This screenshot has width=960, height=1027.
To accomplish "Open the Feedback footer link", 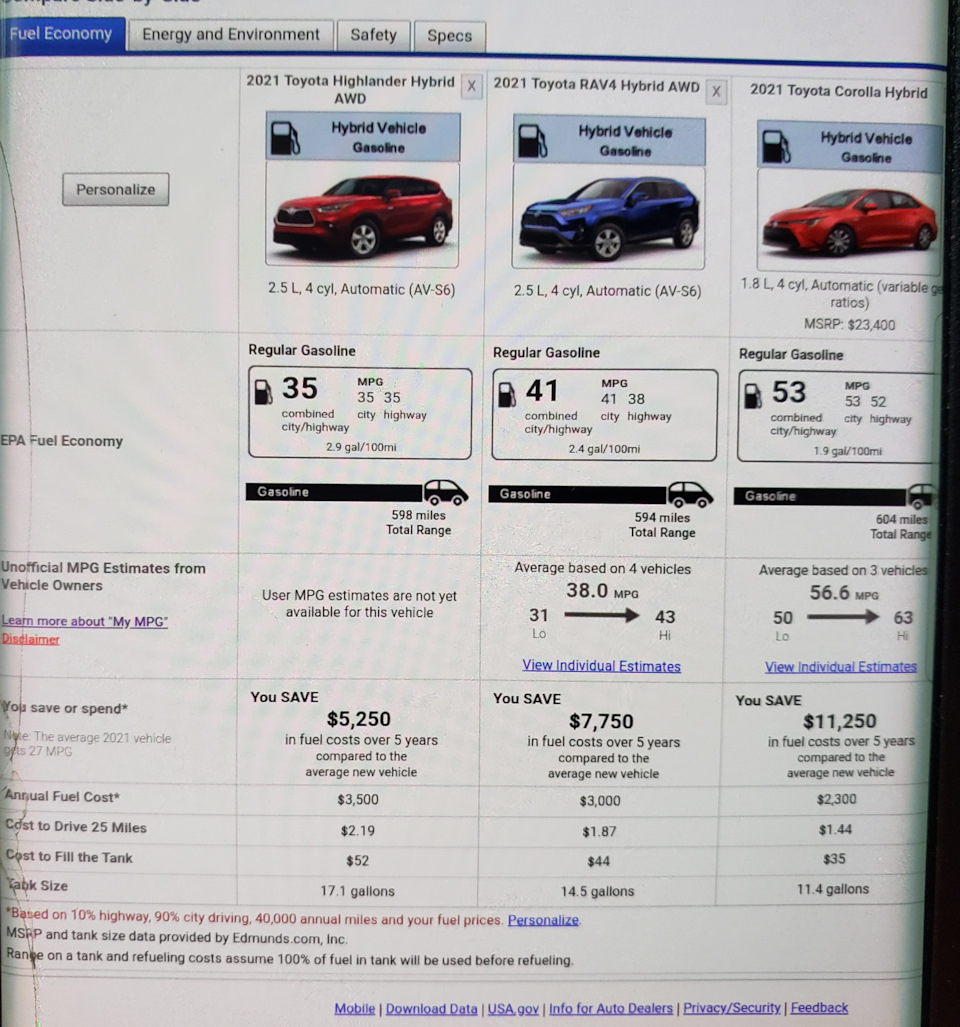I will (x=819, y=1007).
